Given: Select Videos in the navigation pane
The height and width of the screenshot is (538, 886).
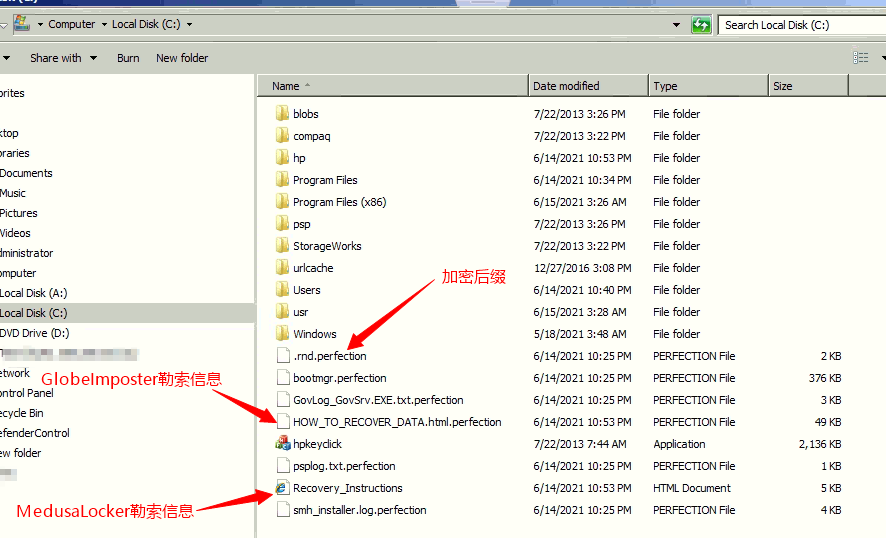Looking at the screenshot, I should click(15, 233).
